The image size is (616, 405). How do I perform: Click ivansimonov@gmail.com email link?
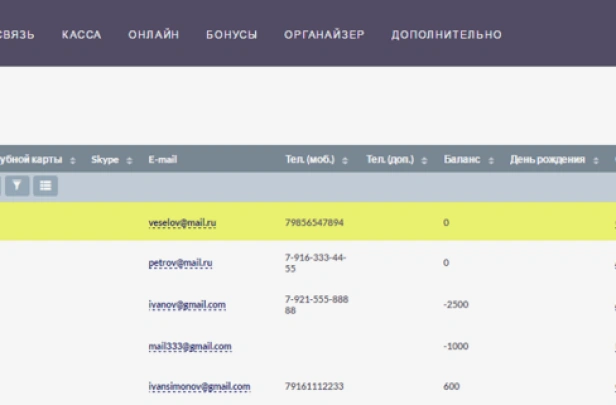point(198,386)
